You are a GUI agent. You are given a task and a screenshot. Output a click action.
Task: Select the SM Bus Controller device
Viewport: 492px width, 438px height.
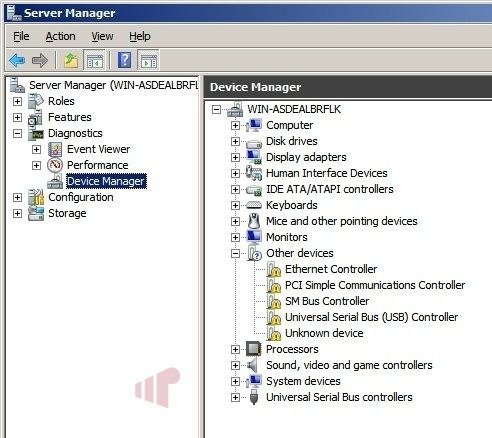[x=327, y=301]
